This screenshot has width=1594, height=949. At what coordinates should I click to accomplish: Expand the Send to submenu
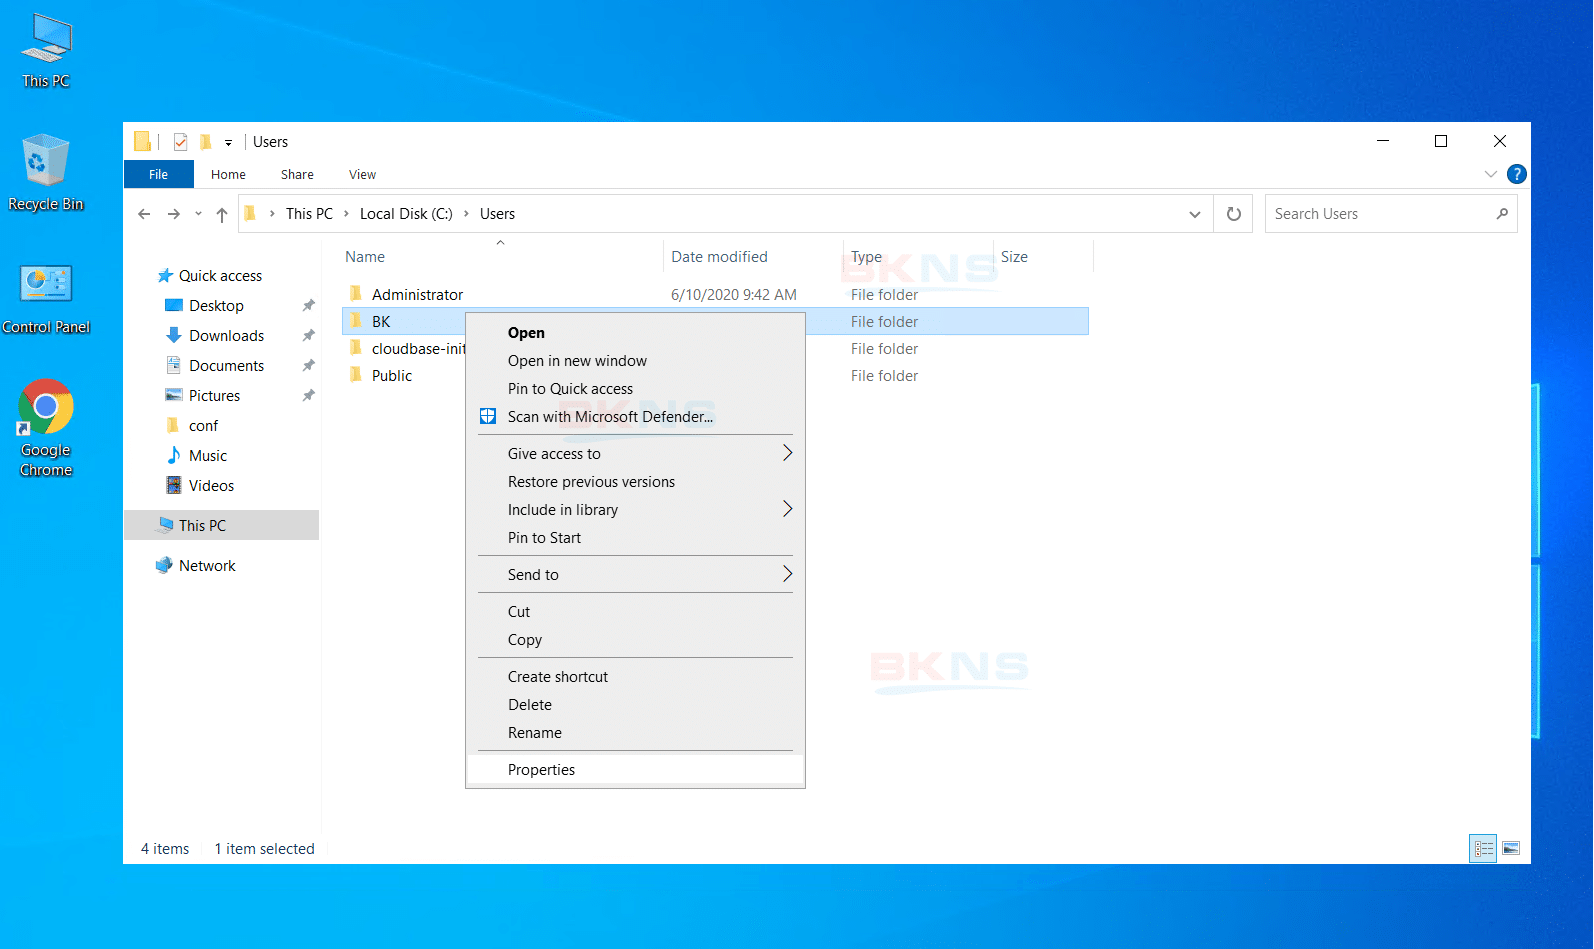click(x=786, y=574)
